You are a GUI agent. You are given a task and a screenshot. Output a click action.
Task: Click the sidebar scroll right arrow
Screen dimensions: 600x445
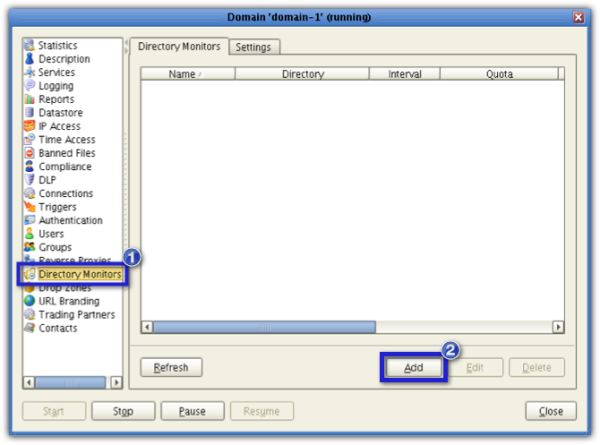point(116,382)
